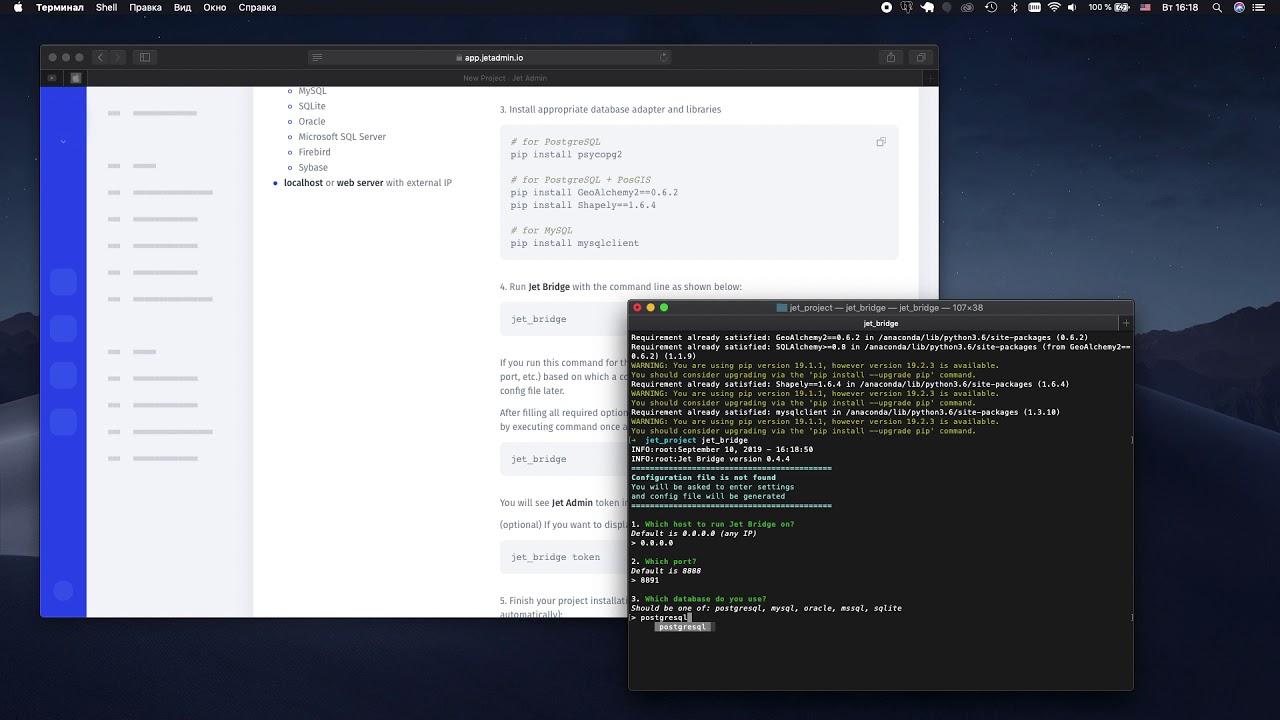This screenshot has height=720, width=1280.
Task: Open the Creative Cloud menu bar icon
Action: pyautogui.click(x=967, y=7)
